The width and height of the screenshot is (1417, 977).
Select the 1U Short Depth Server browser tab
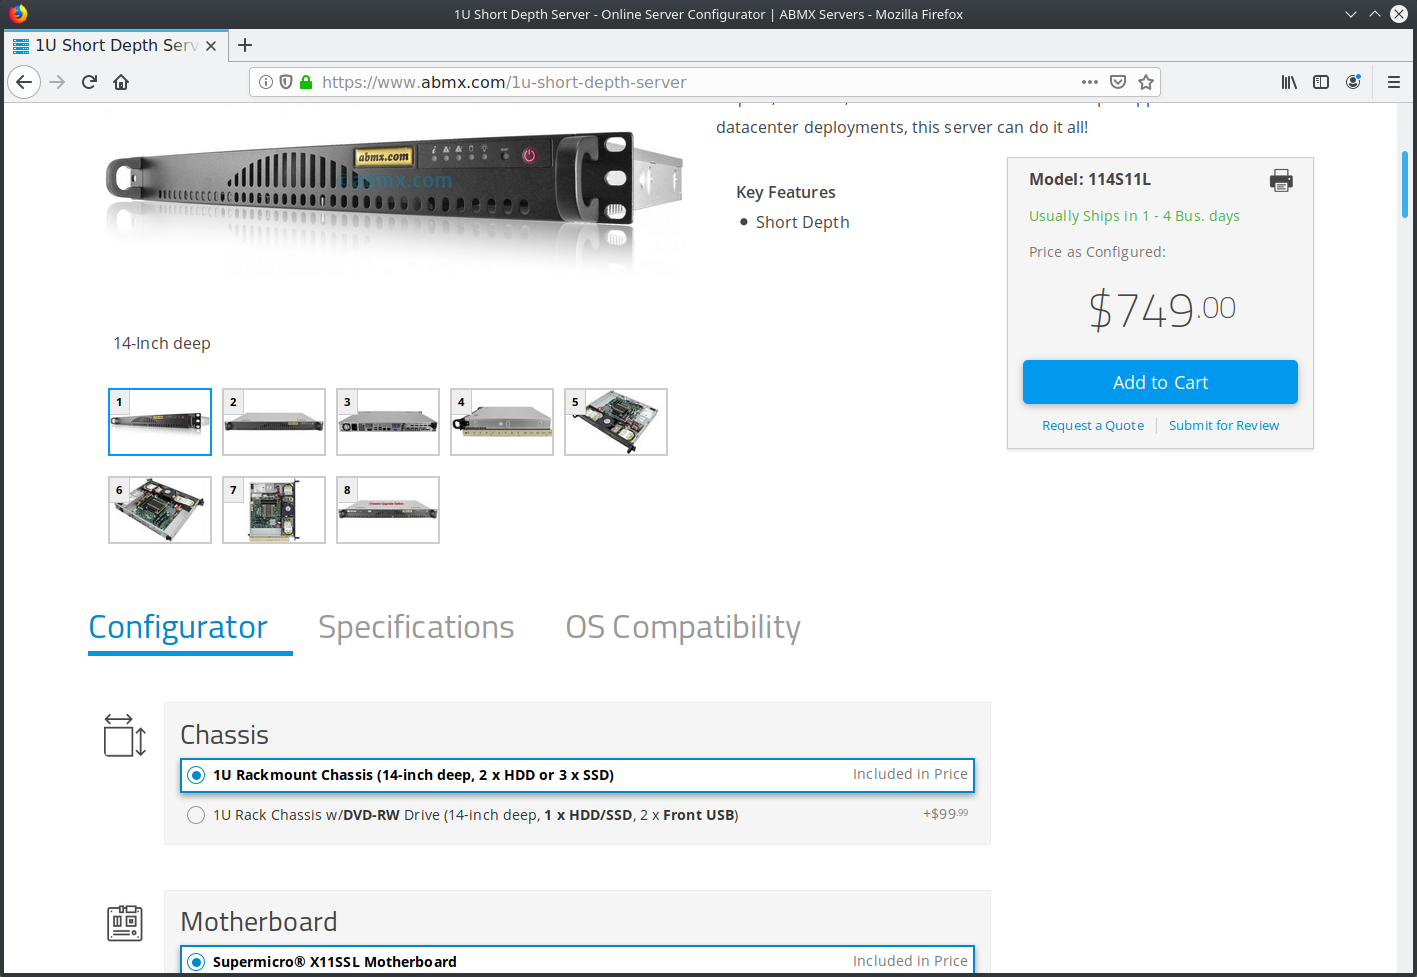pyautogui.click(x=115, y=45)
